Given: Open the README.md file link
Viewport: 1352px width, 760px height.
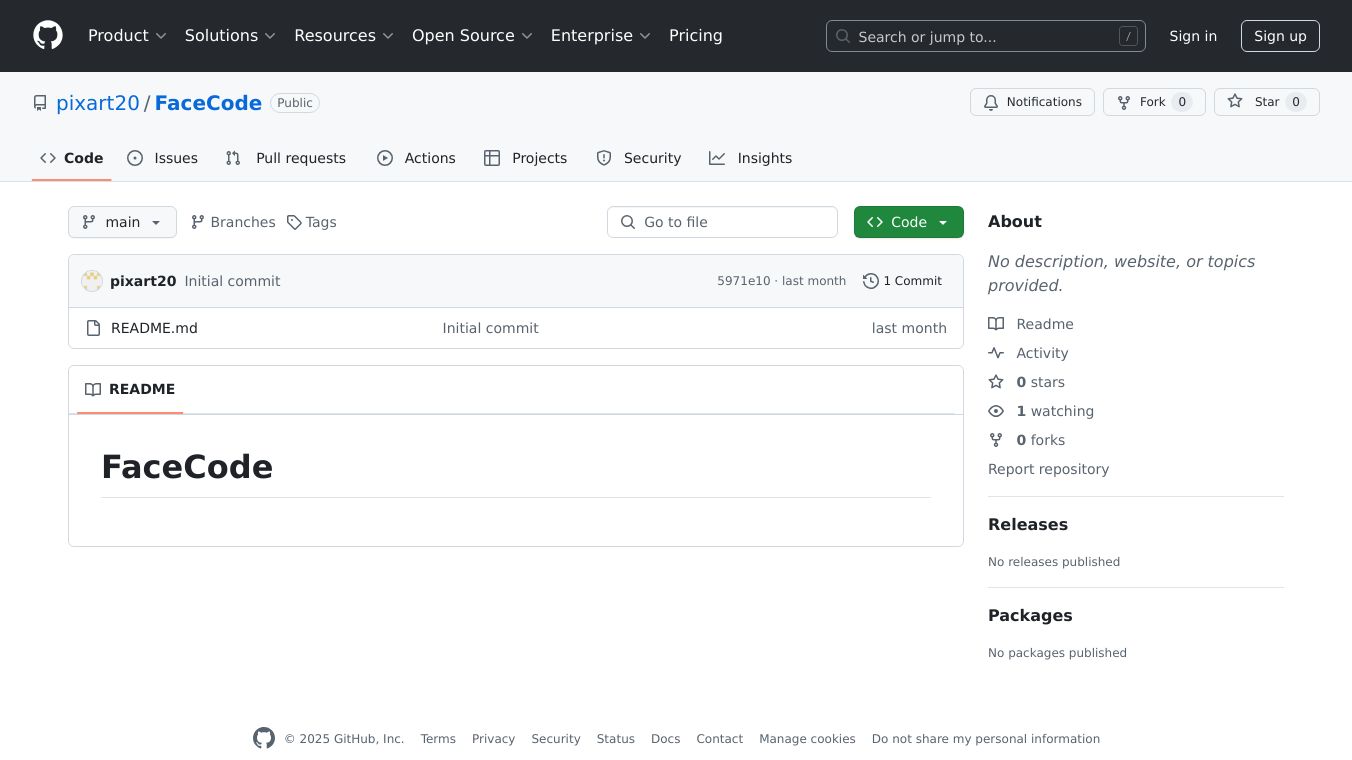Looking at the screenshot, I should 154,328.
